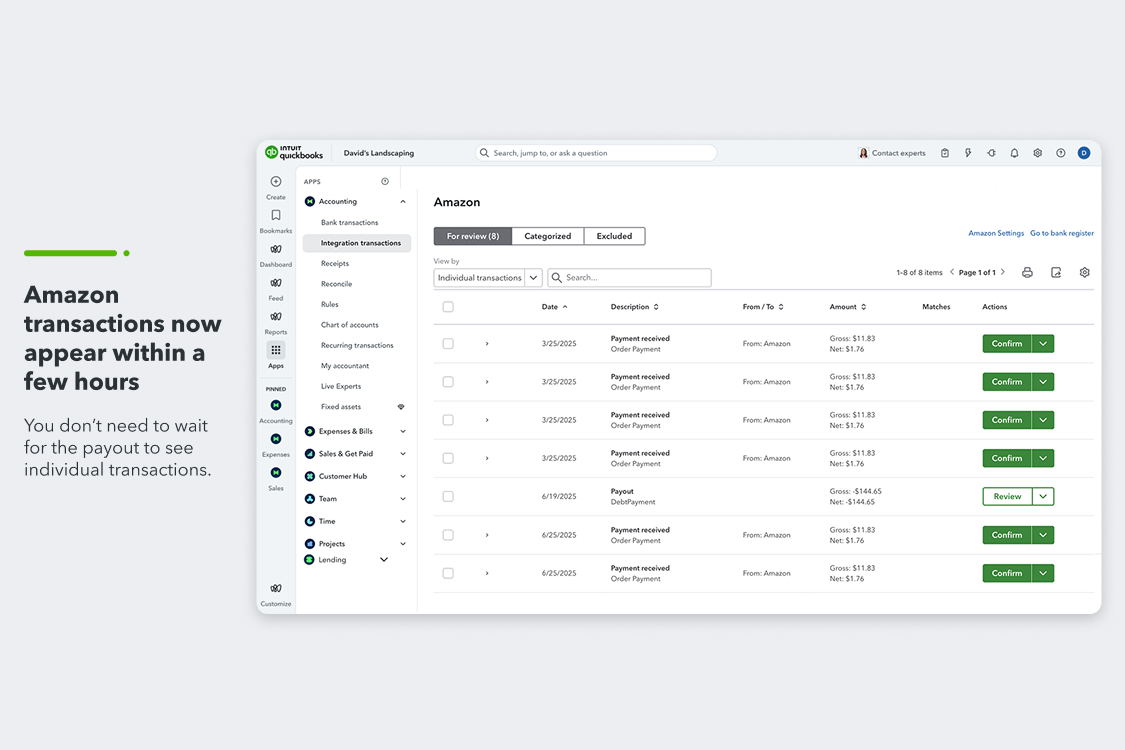Image resolution: width=1125 pixels, height=750 pixels.
Task: Open the Amazon Settings link
Action: (x=996, y=233)
